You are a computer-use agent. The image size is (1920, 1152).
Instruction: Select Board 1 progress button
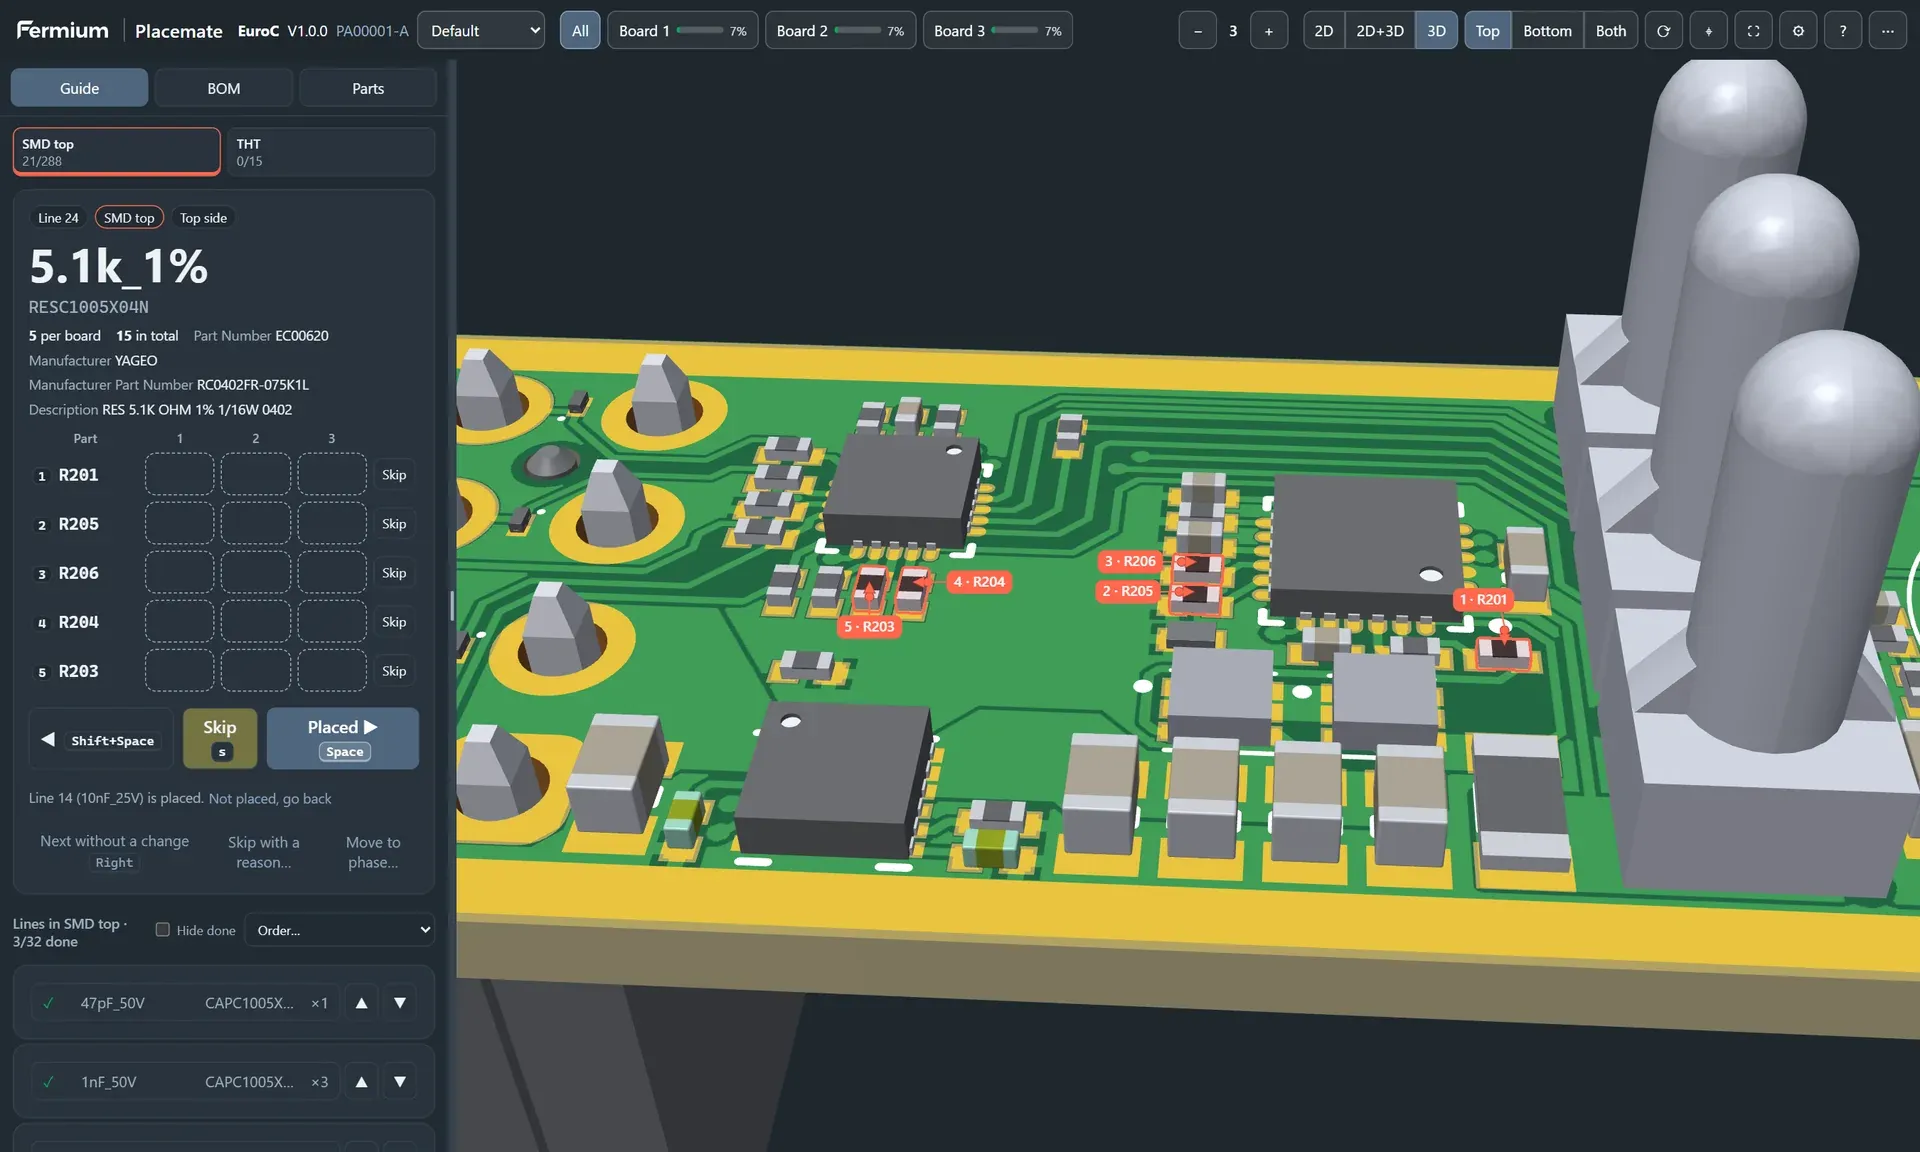click(x=683, y=31)
